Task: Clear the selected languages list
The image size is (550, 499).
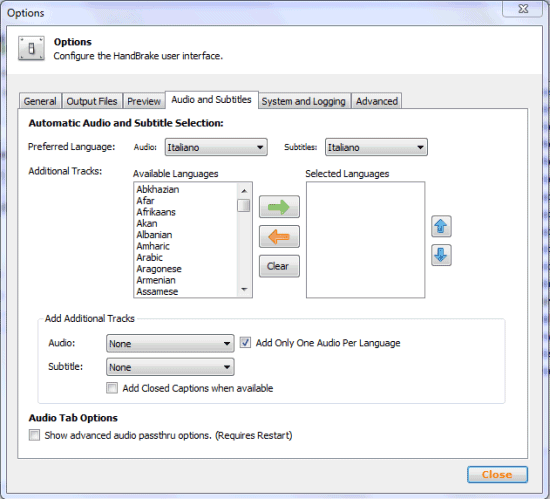Action: [279, 266]
